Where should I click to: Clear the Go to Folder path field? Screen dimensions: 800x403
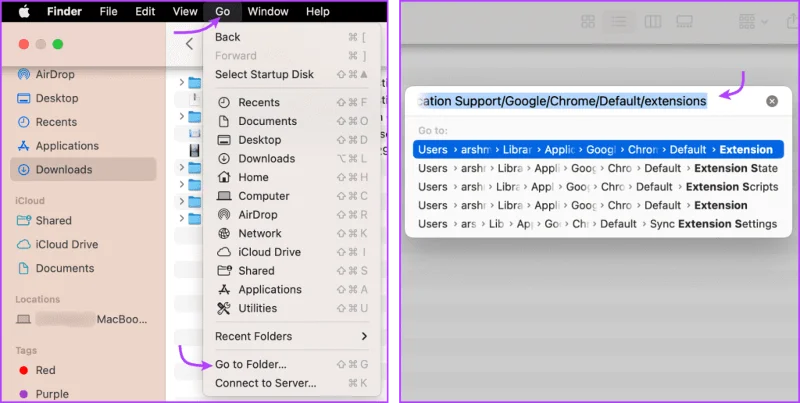772,101
